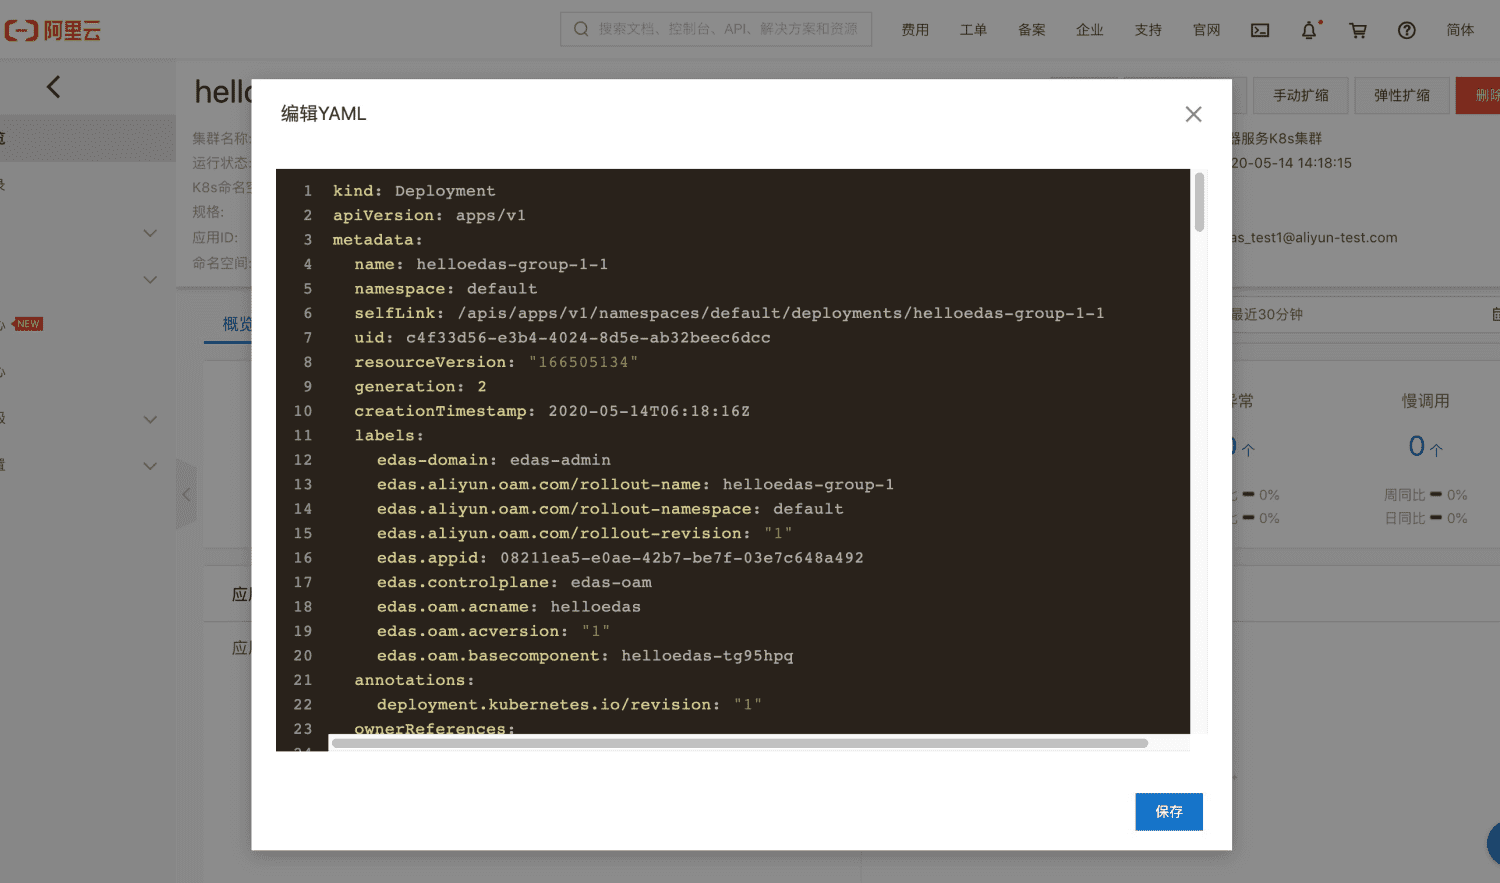
Task: Click the vertical scrollbar of YAML editor
Action: [1199, 202]
